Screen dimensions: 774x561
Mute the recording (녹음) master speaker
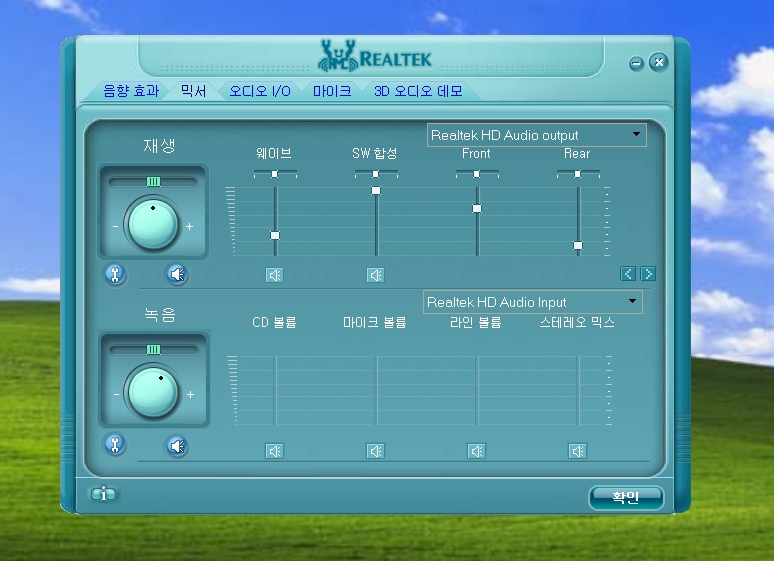point(177,446)
